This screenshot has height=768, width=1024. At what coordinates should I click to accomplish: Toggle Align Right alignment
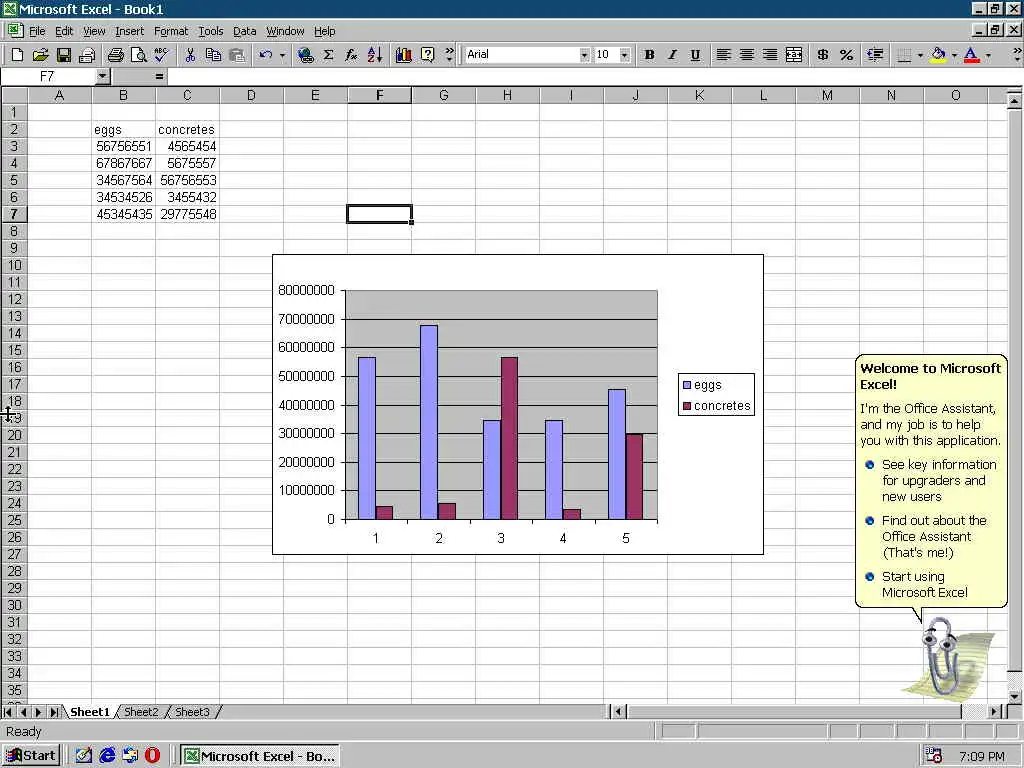tap(770, 55)
